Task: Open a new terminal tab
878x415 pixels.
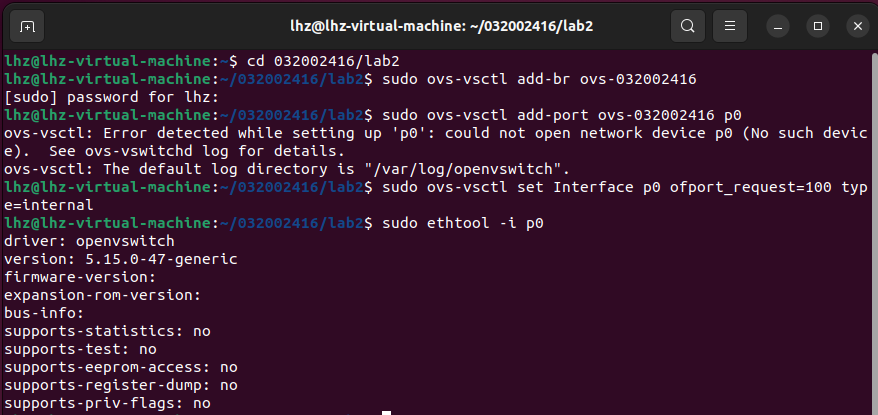Action: (x=26, y=26)
